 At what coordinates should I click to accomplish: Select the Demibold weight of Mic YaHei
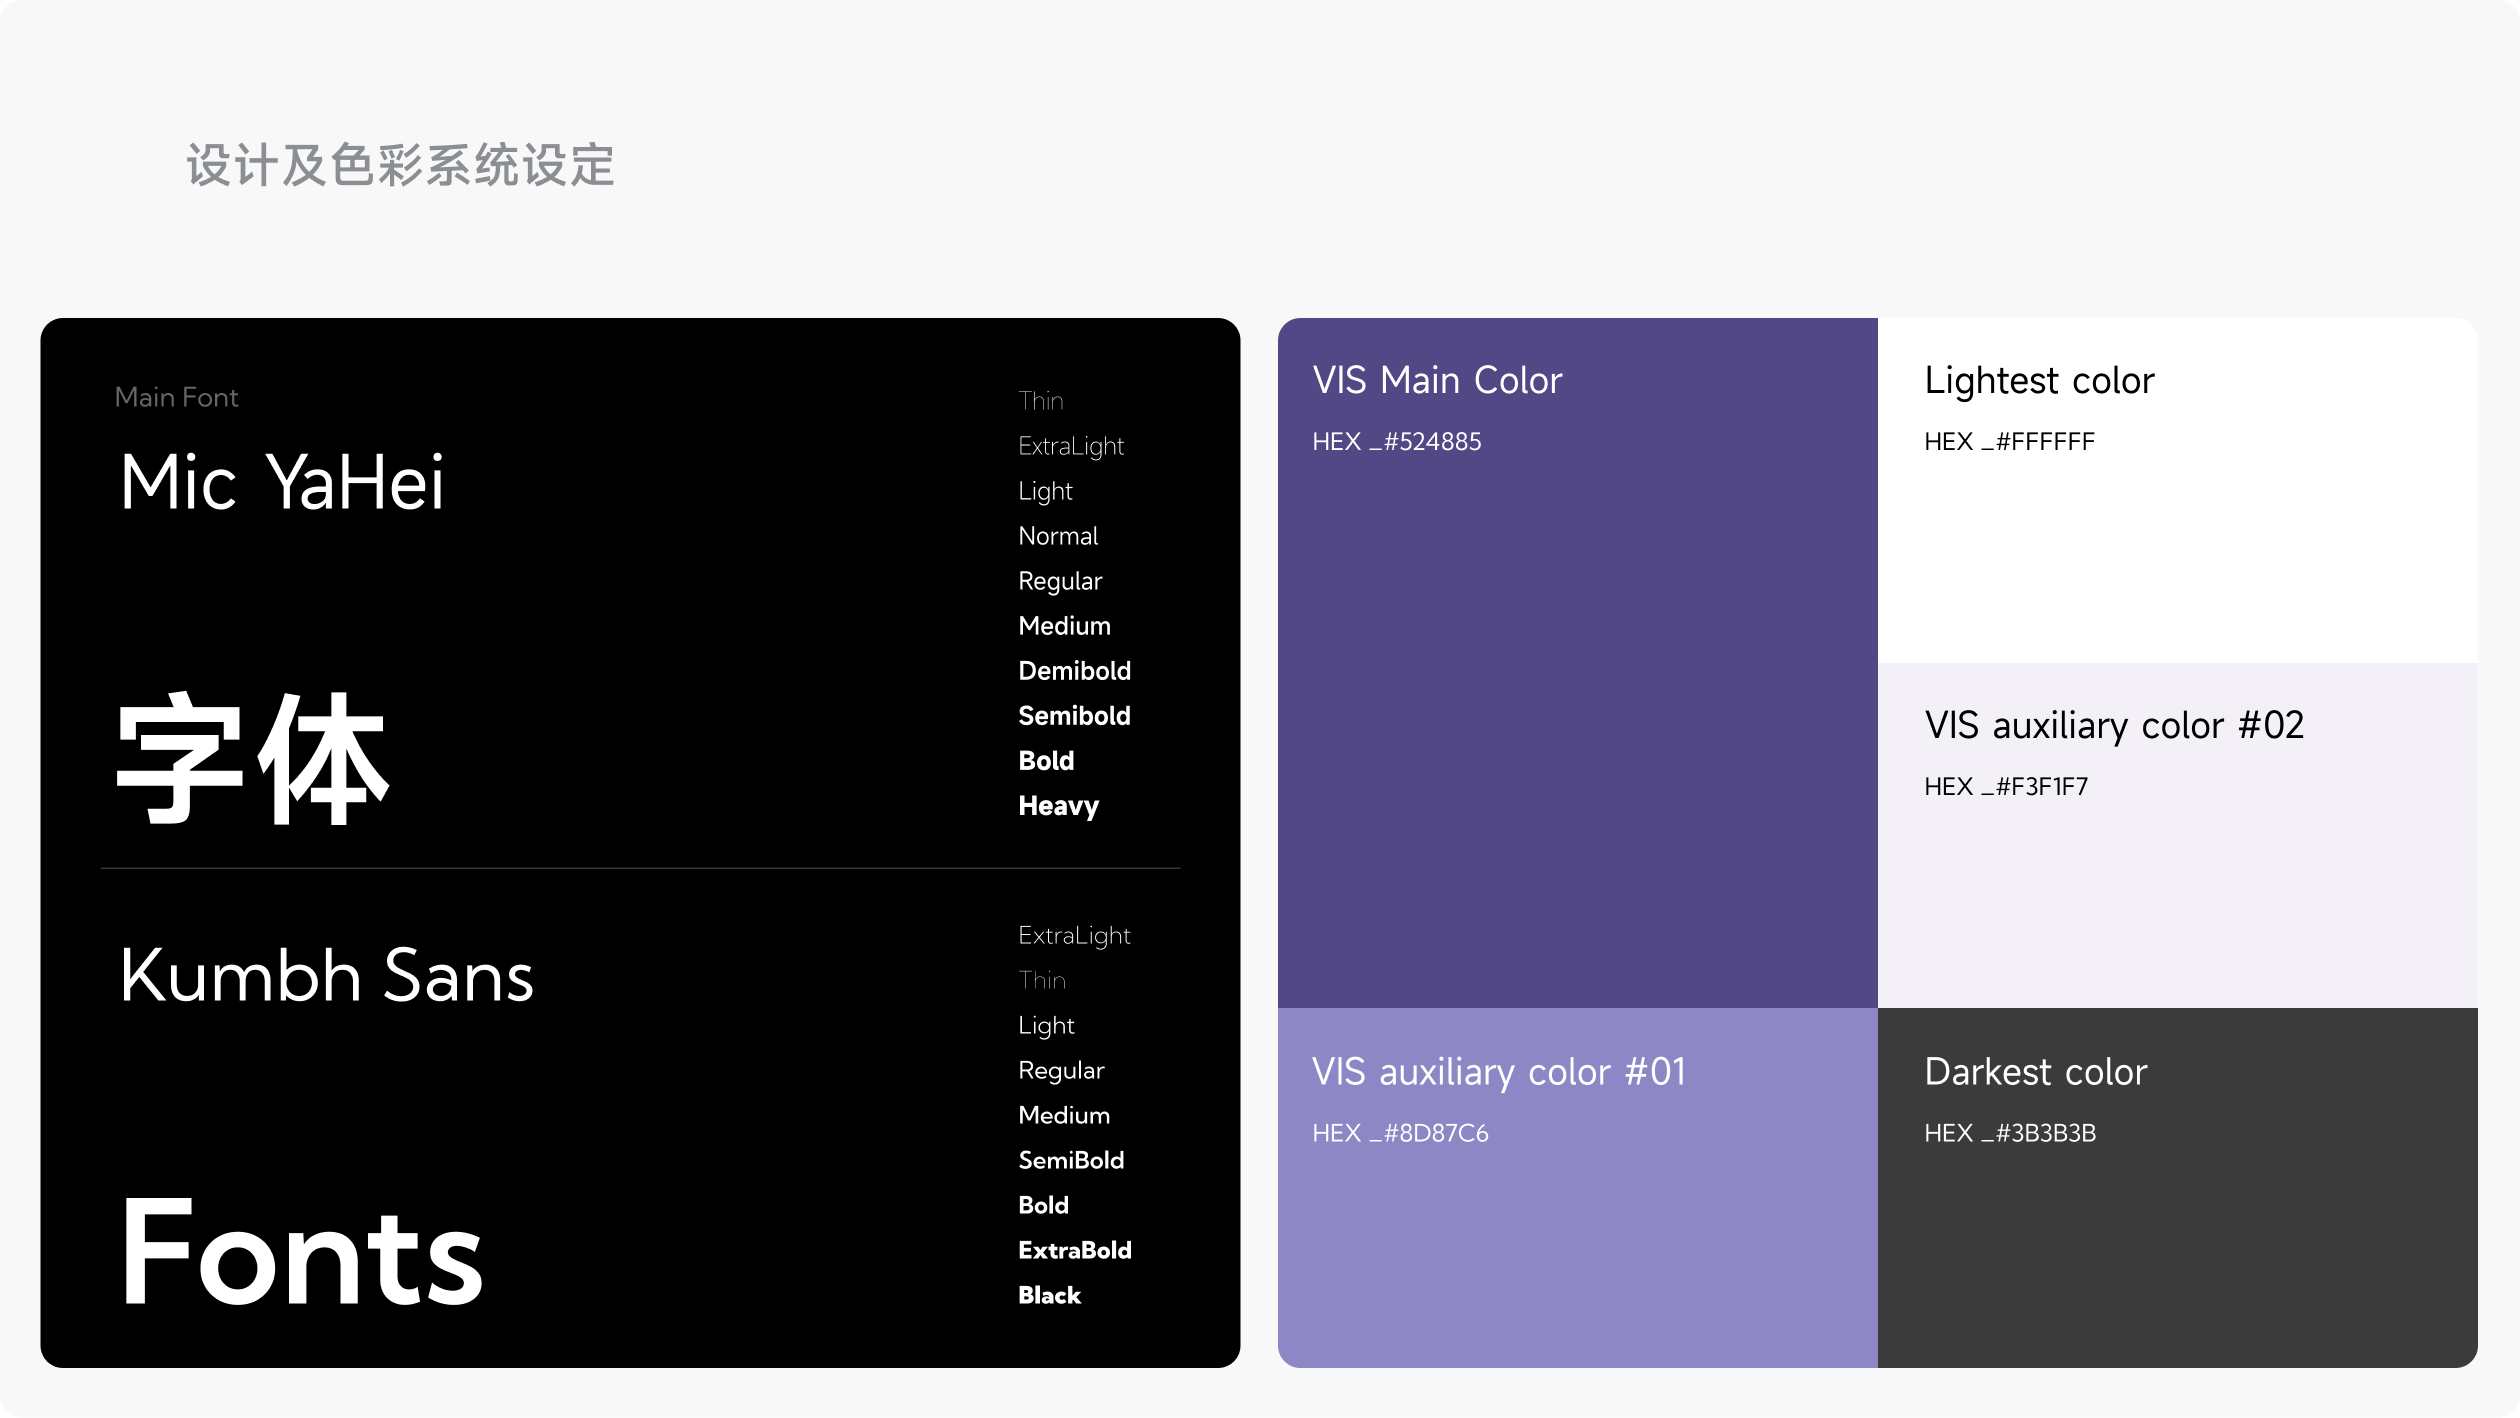click(1074, 671)
